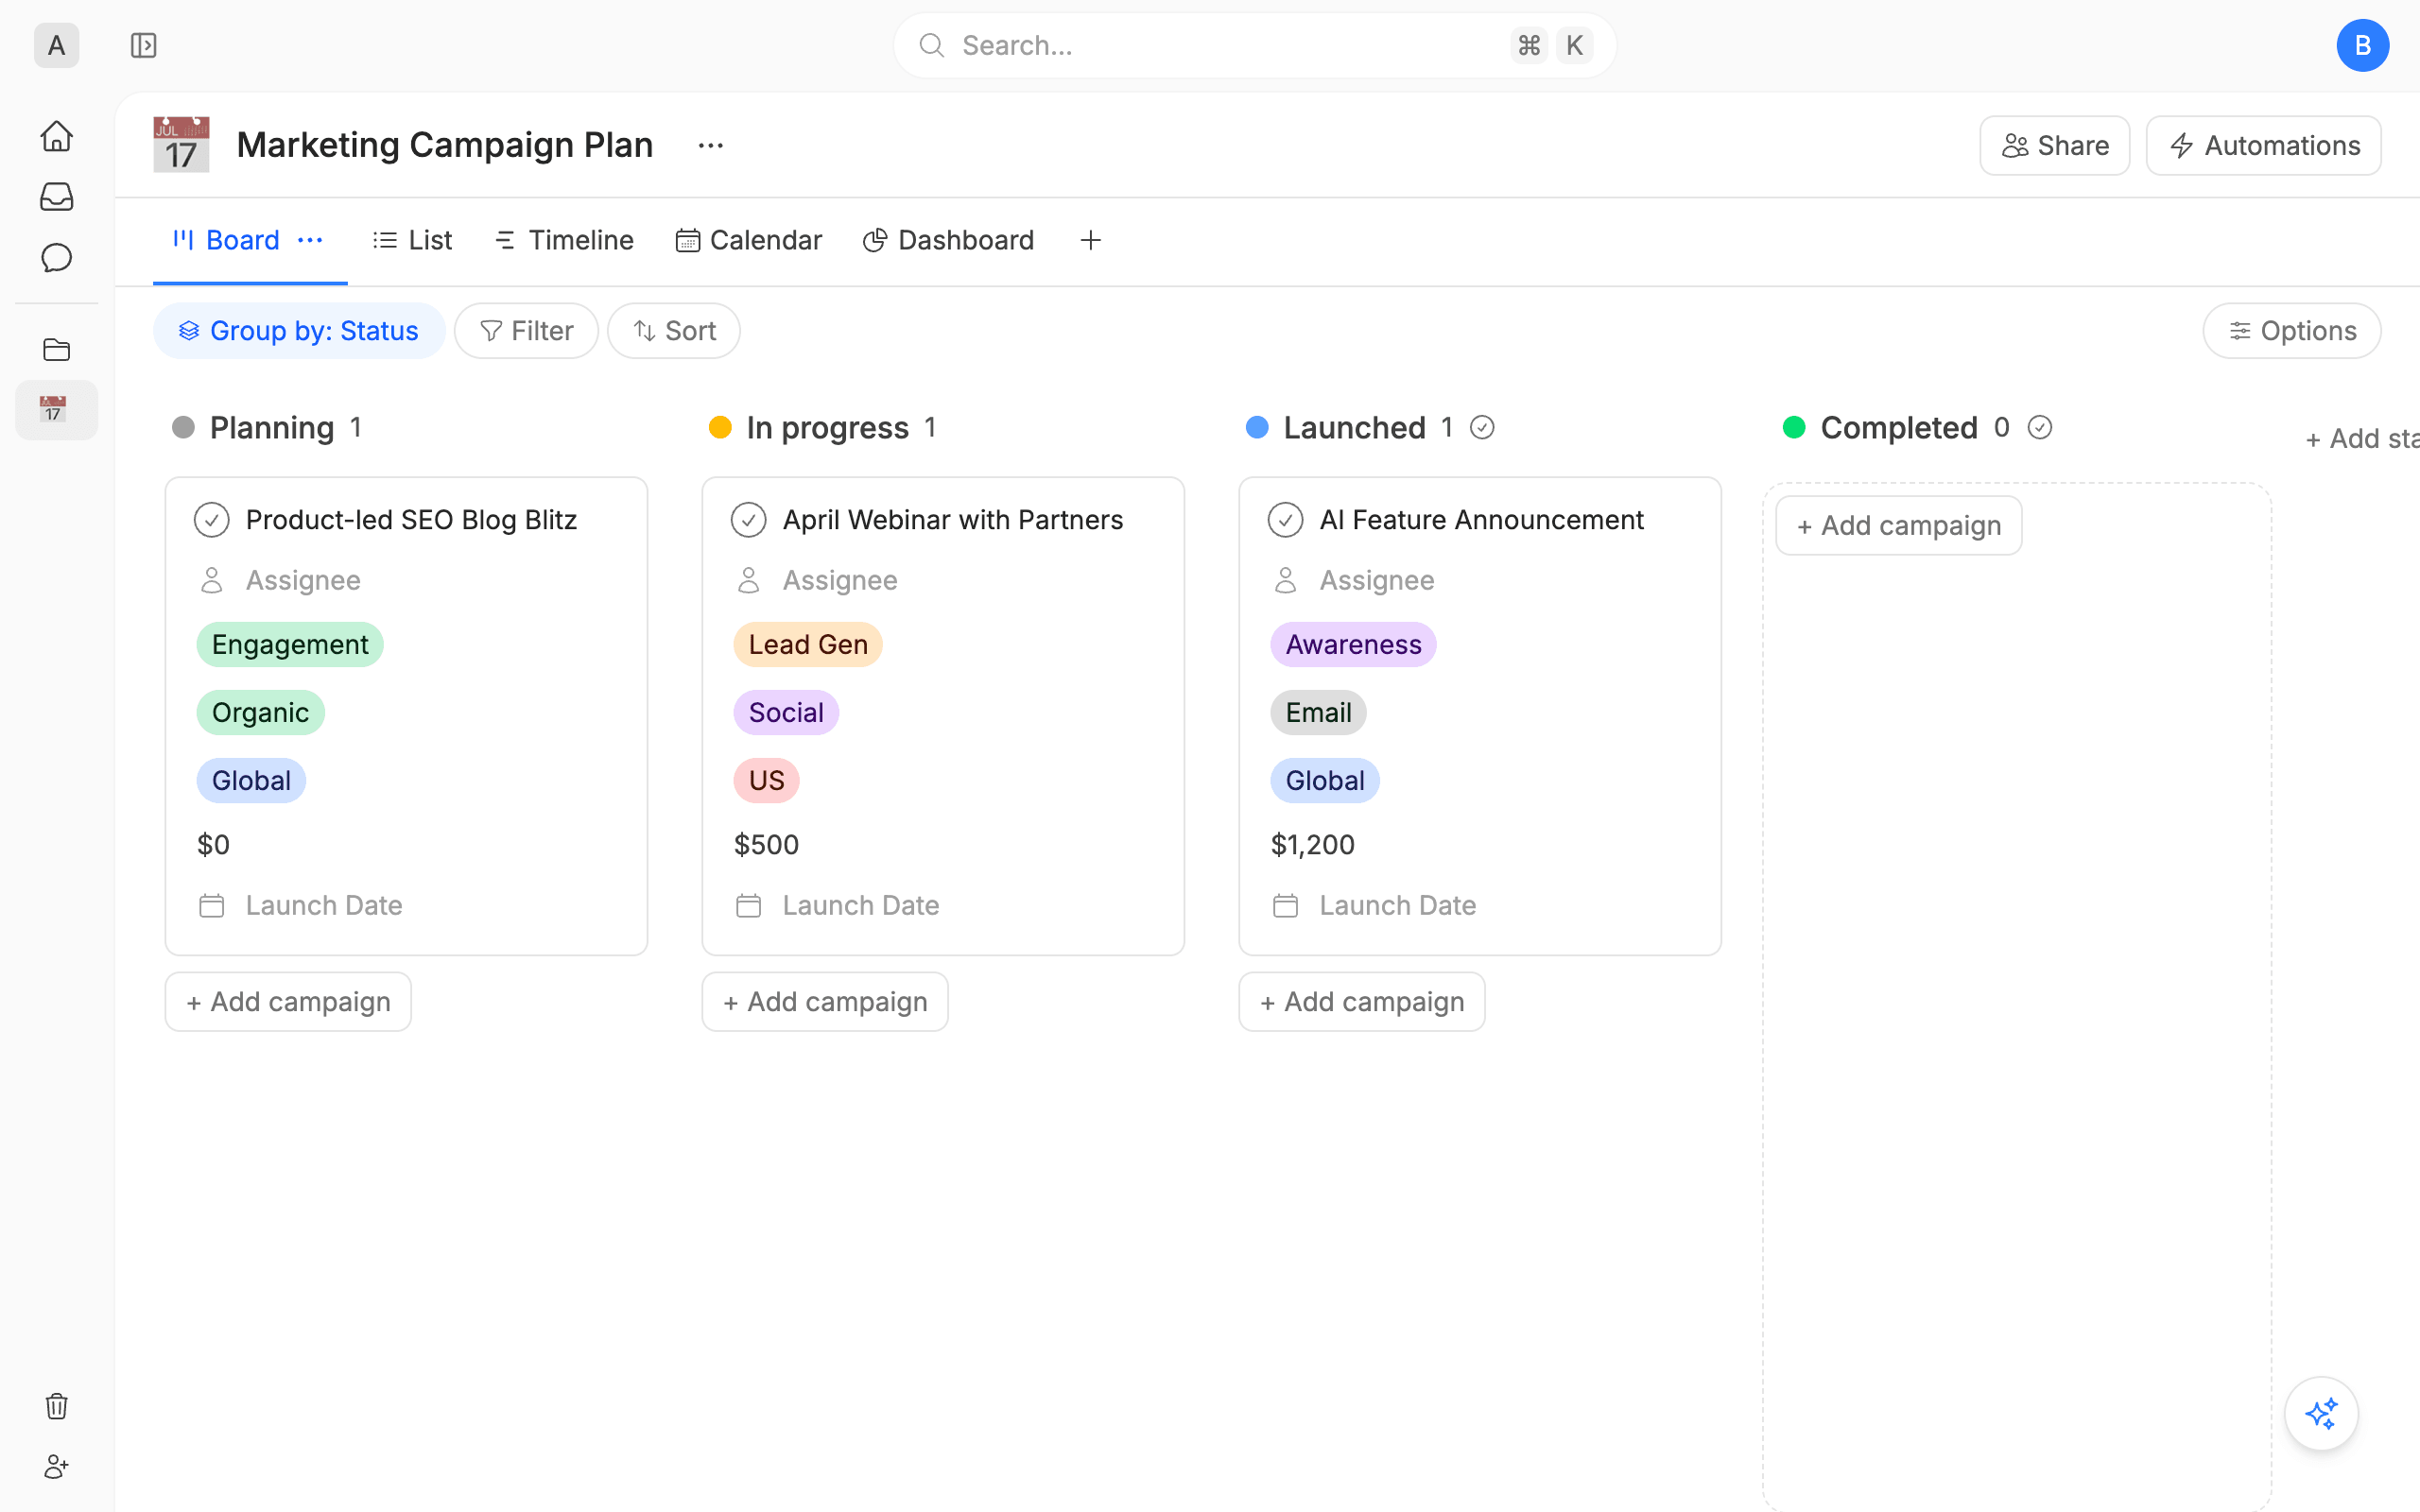Click the Social tag
The image size is (2420, 1512).
point(786,713)
